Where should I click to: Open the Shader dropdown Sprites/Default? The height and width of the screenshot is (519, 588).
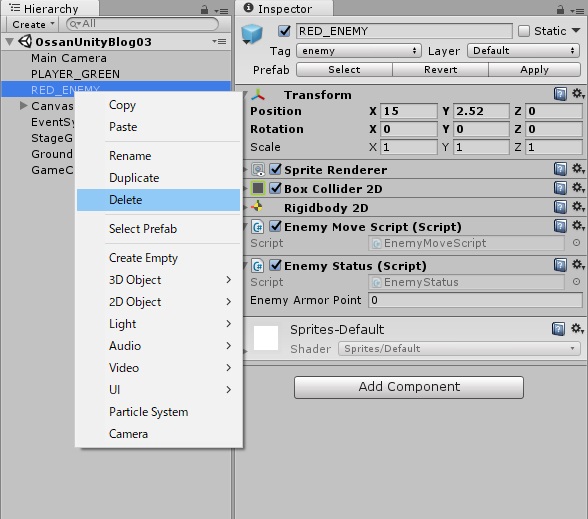tap(459, 348)
